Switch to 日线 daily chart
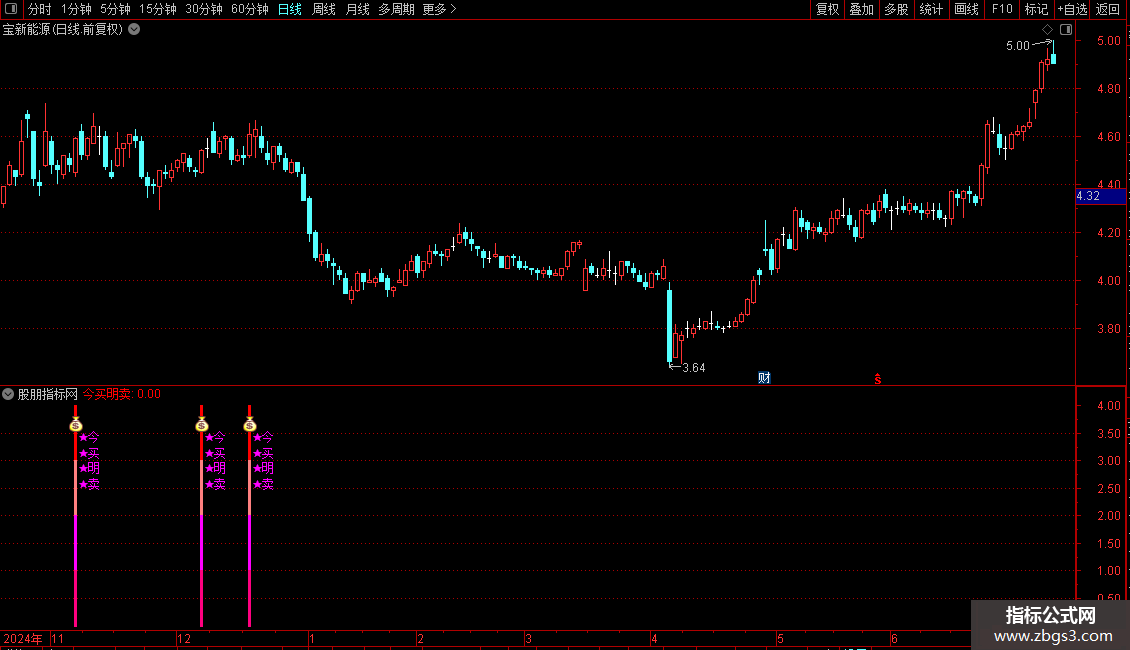This screenshot has width=1130, height=650. (x=290, y=9)
